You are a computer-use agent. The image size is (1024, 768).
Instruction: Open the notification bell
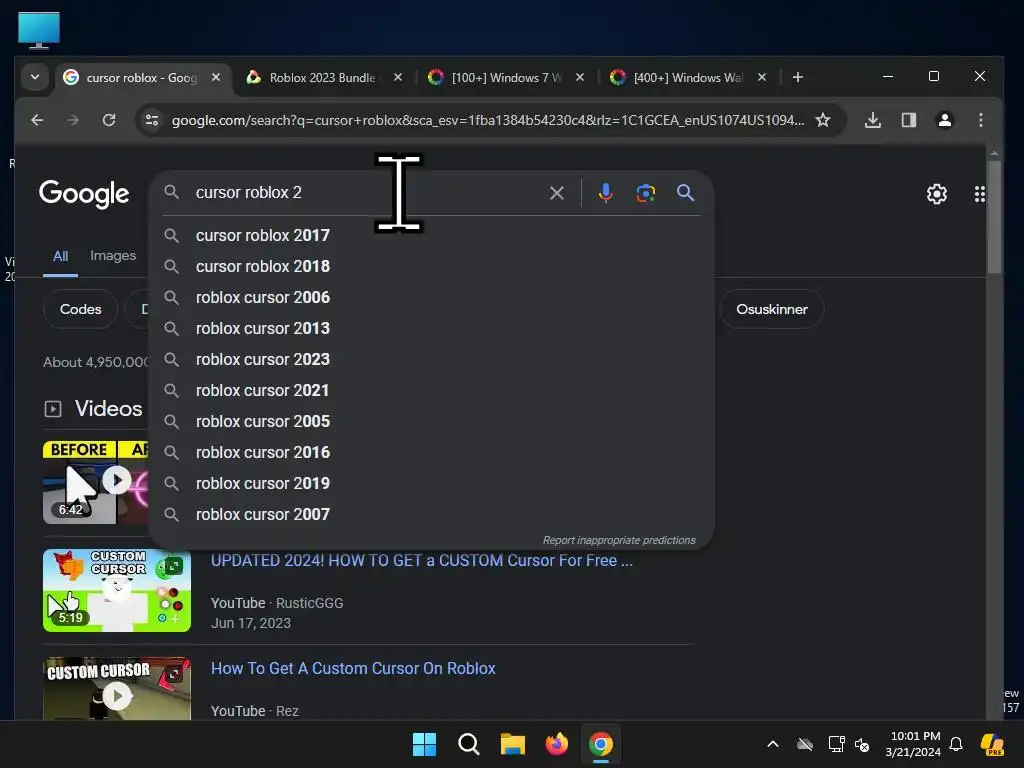coord(955,744)
